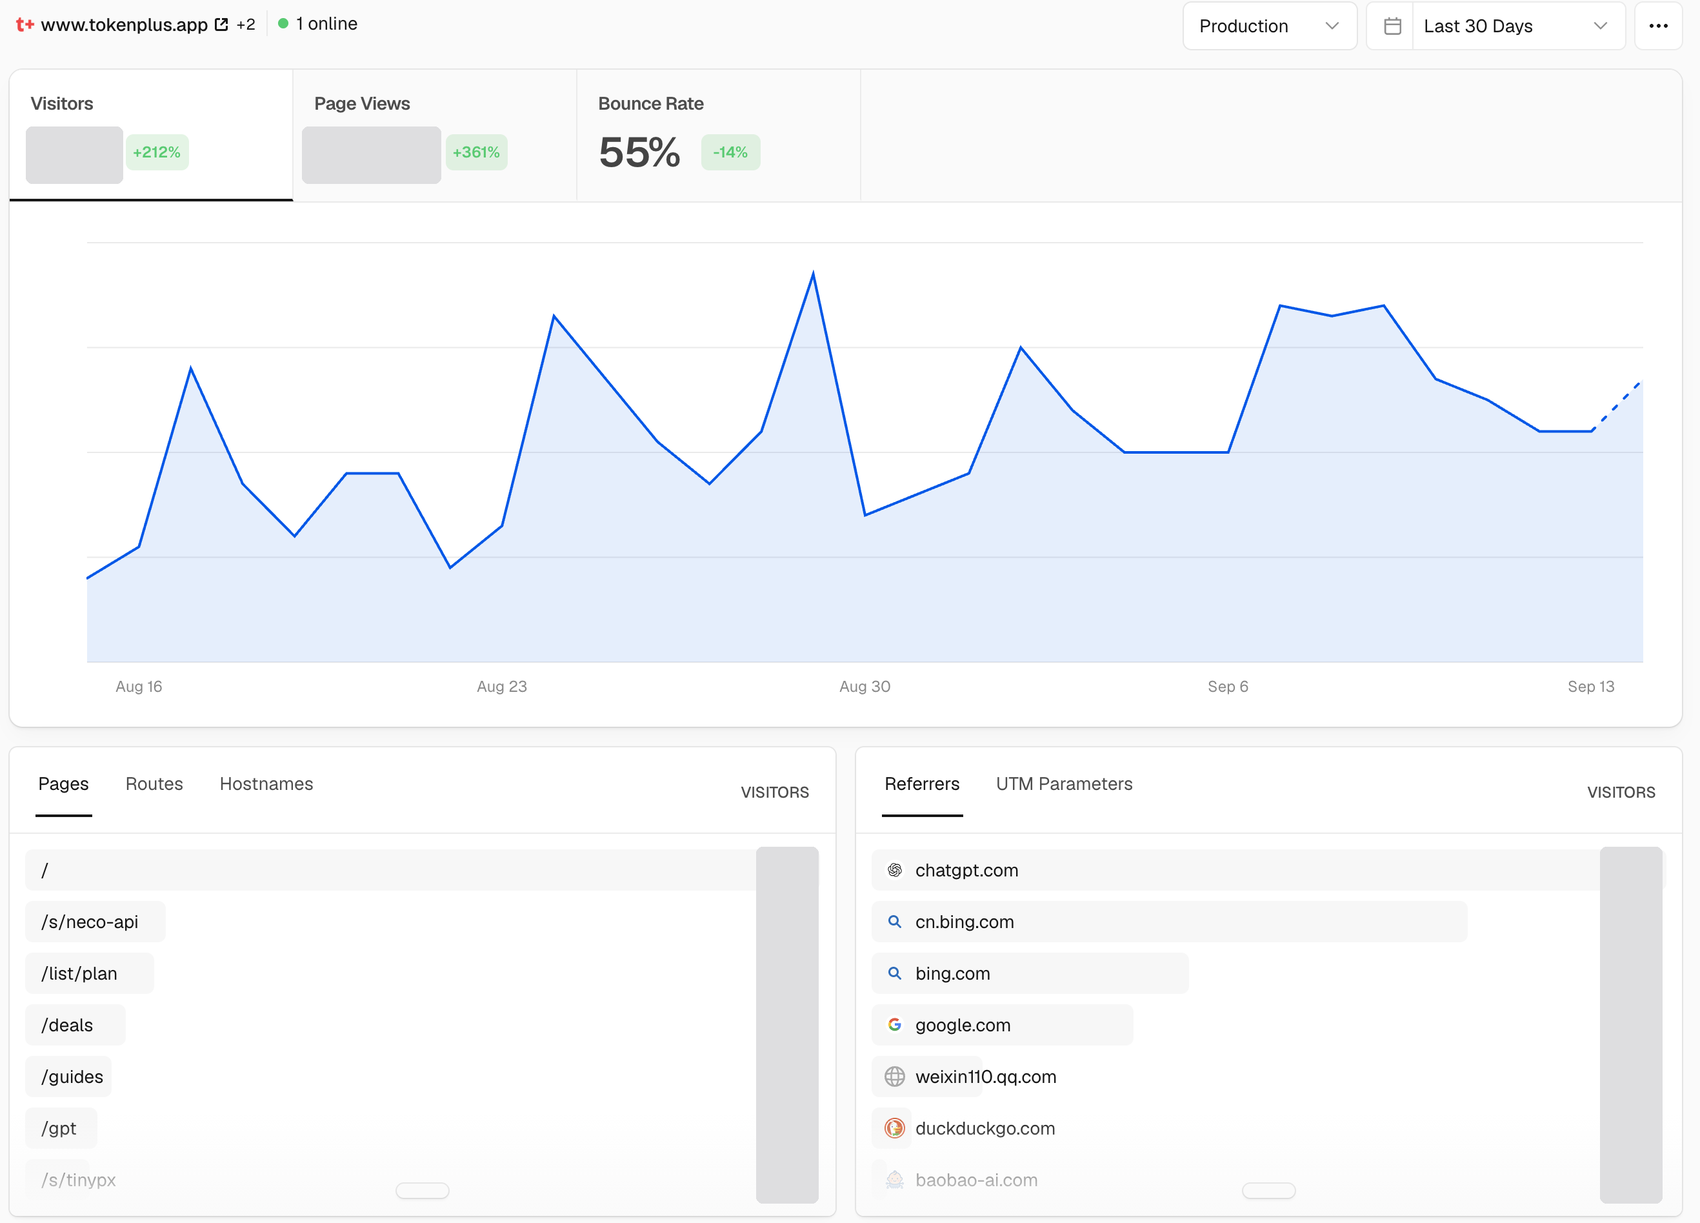Screen dimensions: 1700x1223
Task: Click the globe icon beside weixin110.qq.com
Action: click(x=895, y=1077)
